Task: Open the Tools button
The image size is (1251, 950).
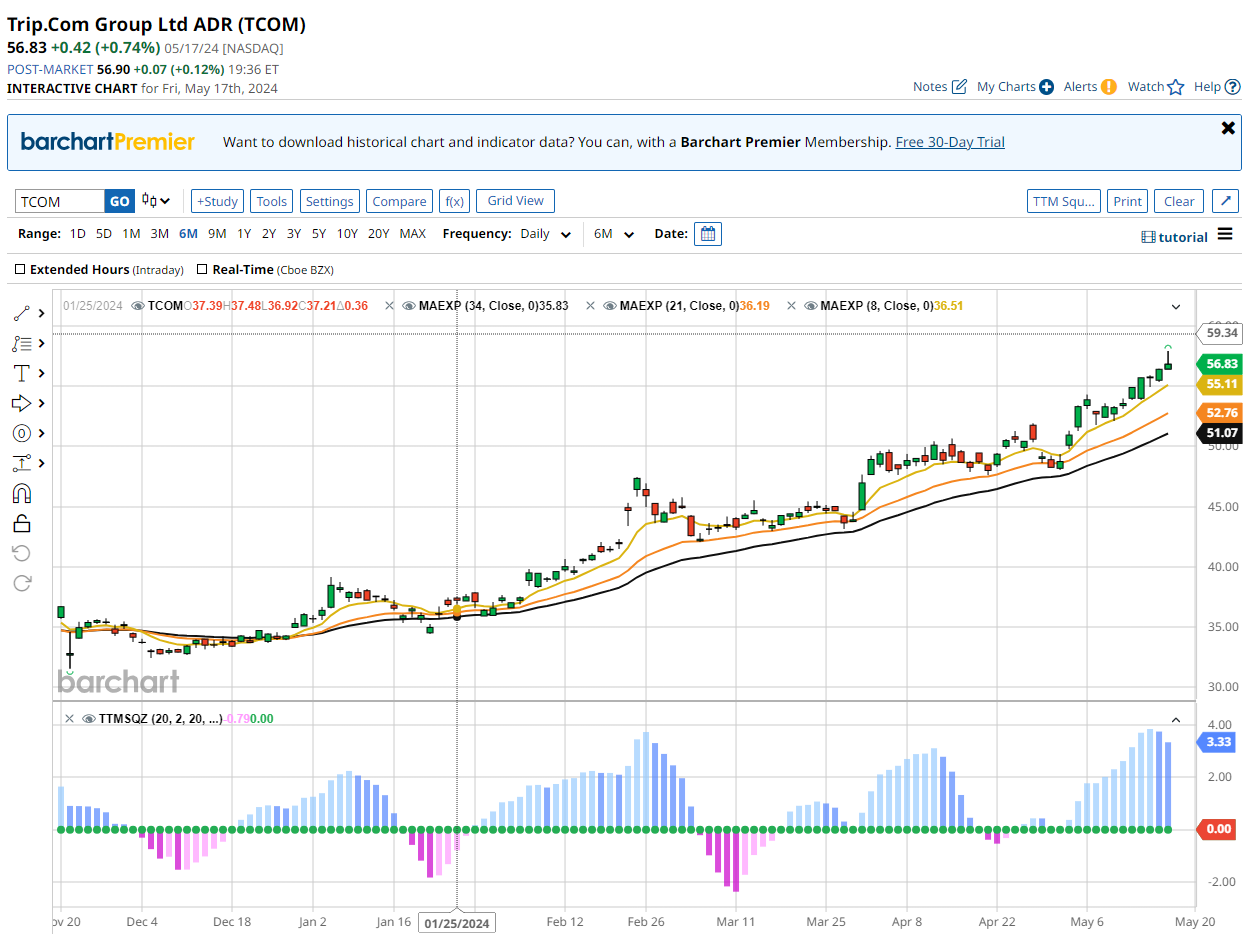Action: pos(272,201)
